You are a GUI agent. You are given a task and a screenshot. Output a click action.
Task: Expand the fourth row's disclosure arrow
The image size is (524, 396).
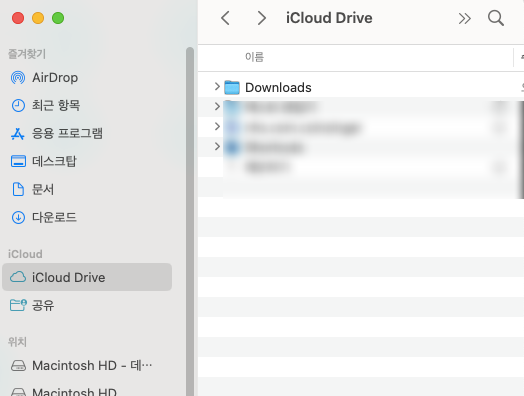point(217,146)
